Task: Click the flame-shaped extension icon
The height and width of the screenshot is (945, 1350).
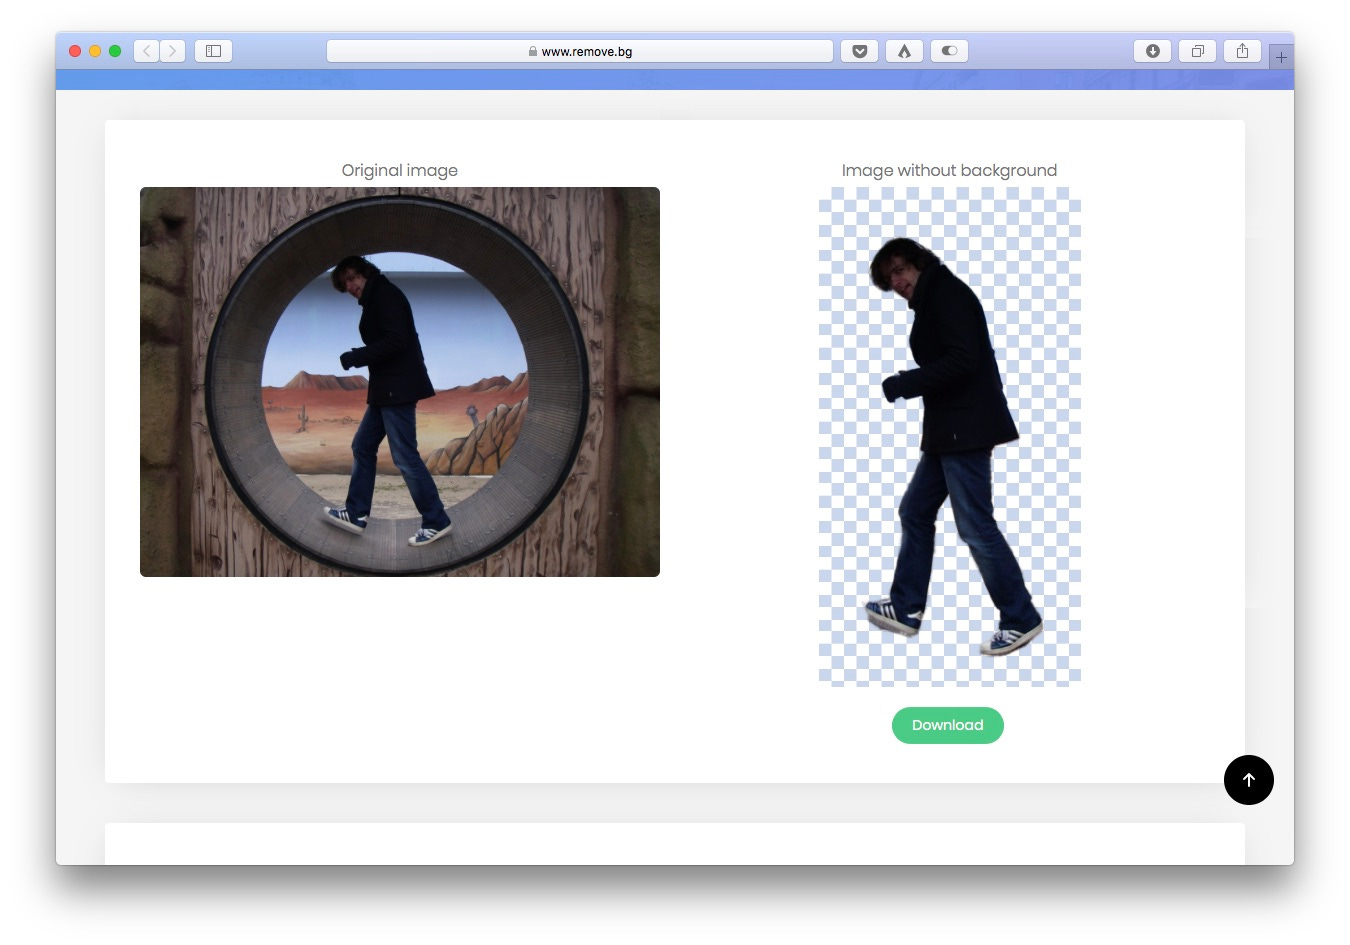Action: (x=904, y=51)
